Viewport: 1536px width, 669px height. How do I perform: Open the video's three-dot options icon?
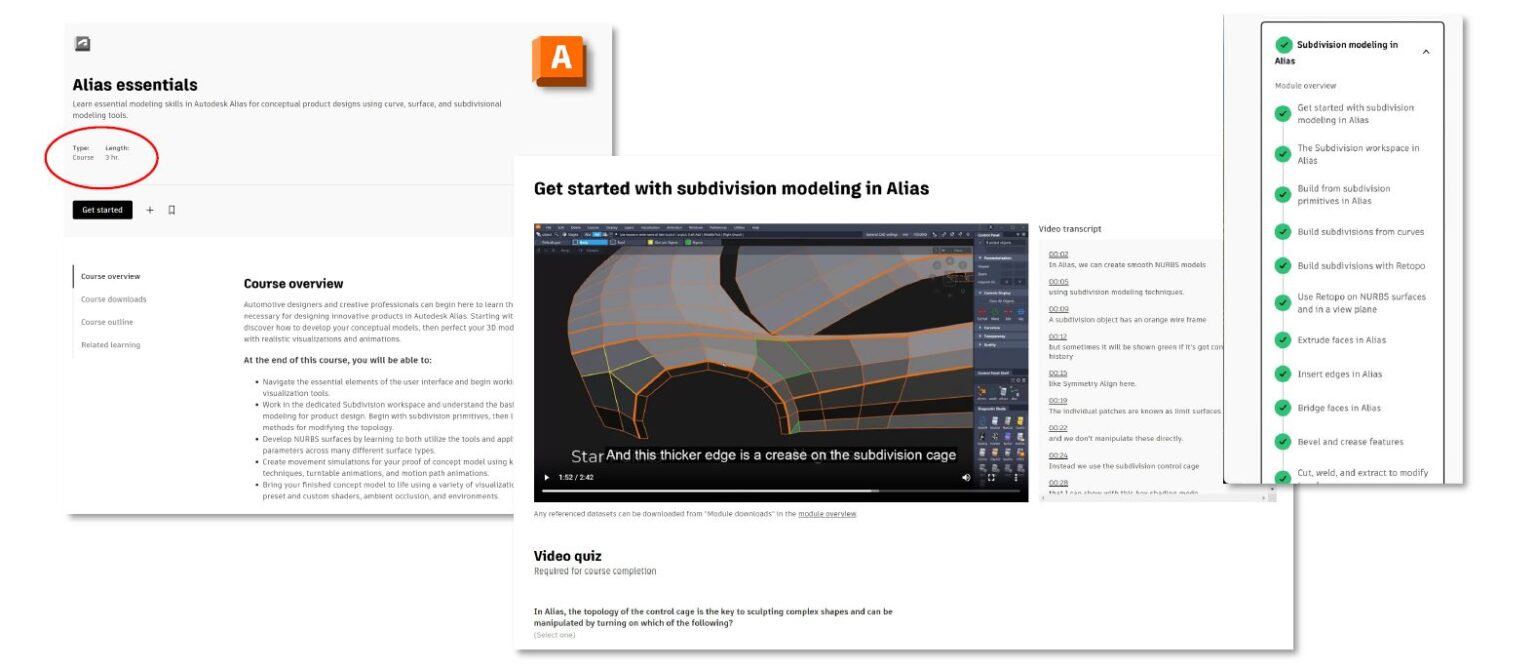pos(1015,476)
